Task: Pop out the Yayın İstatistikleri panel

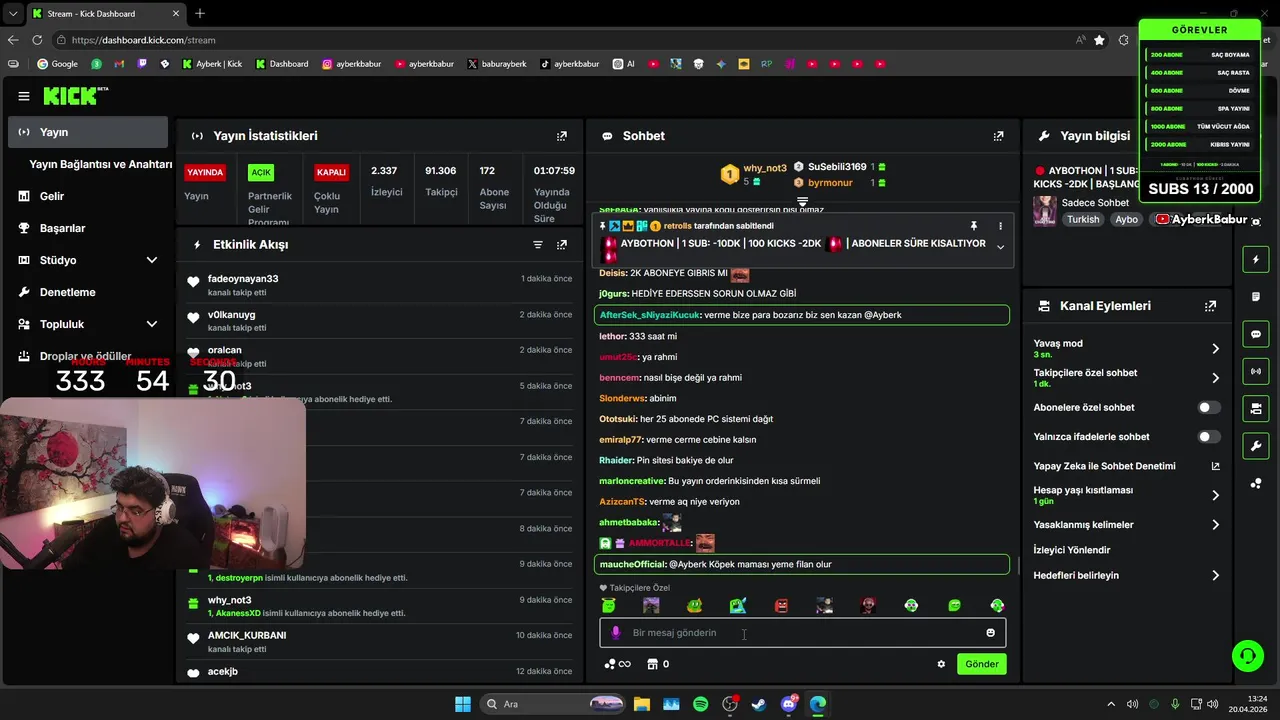Action: click(x=562, y=136)
